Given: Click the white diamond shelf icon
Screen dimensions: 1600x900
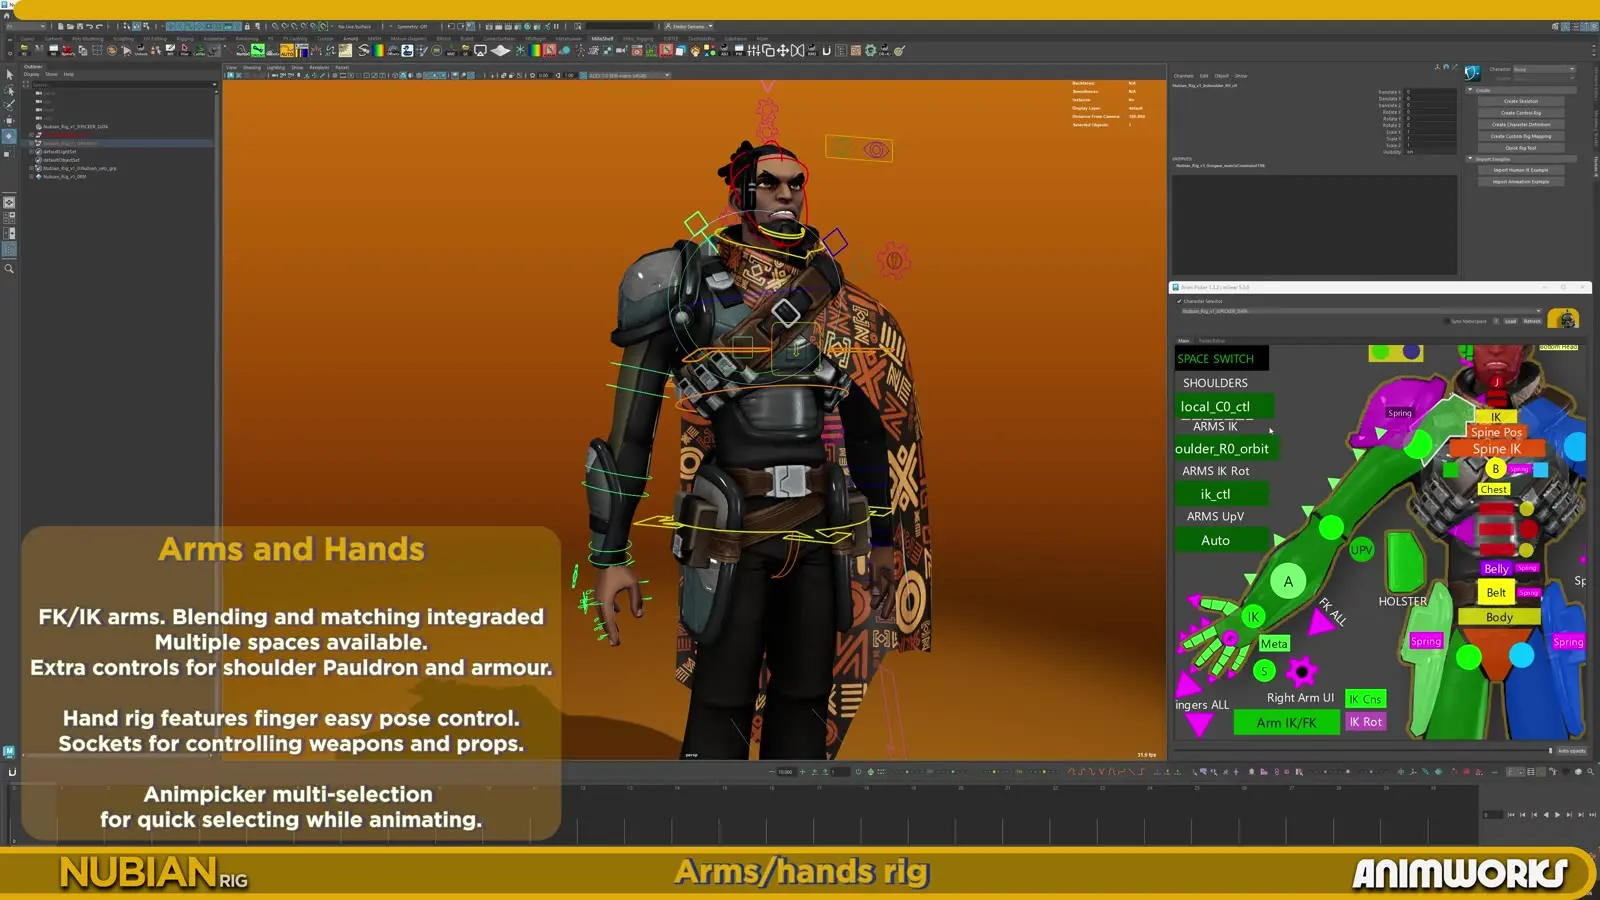Looking at the screenshot, I should coord(501,50).
